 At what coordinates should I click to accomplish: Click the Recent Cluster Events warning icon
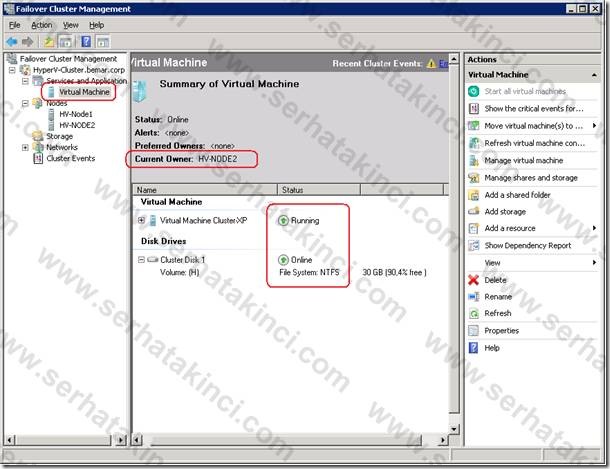[431, 63]
